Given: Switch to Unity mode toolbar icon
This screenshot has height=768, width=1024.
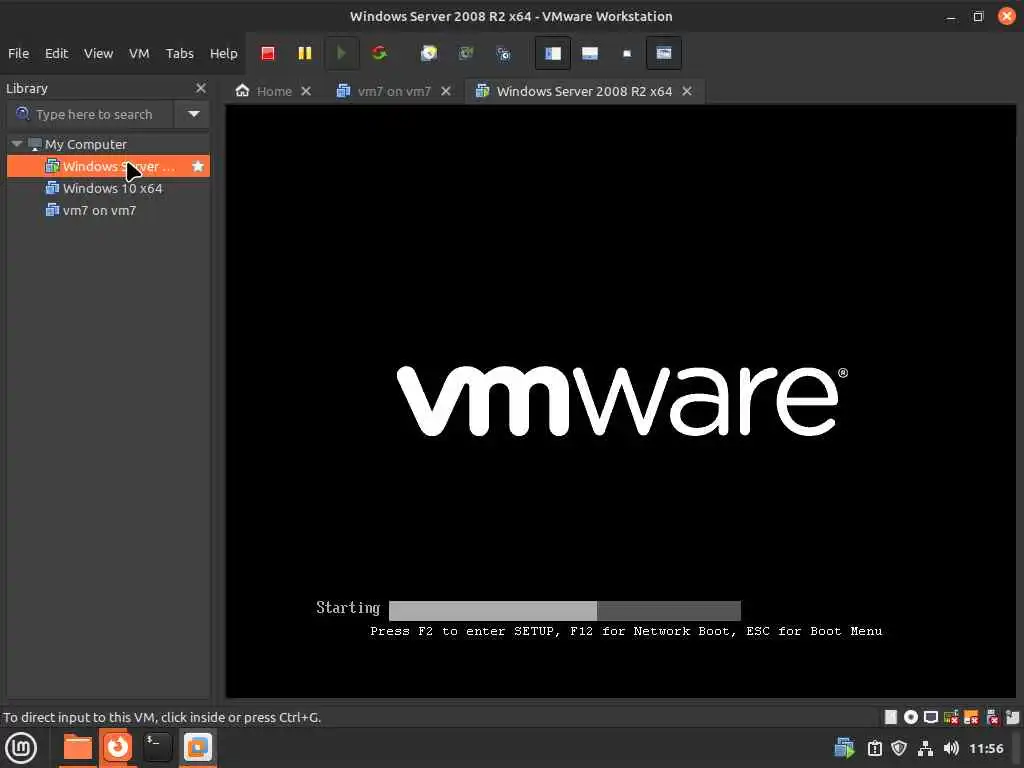Looking at the screenshot, I should click(x=664, y=54).
